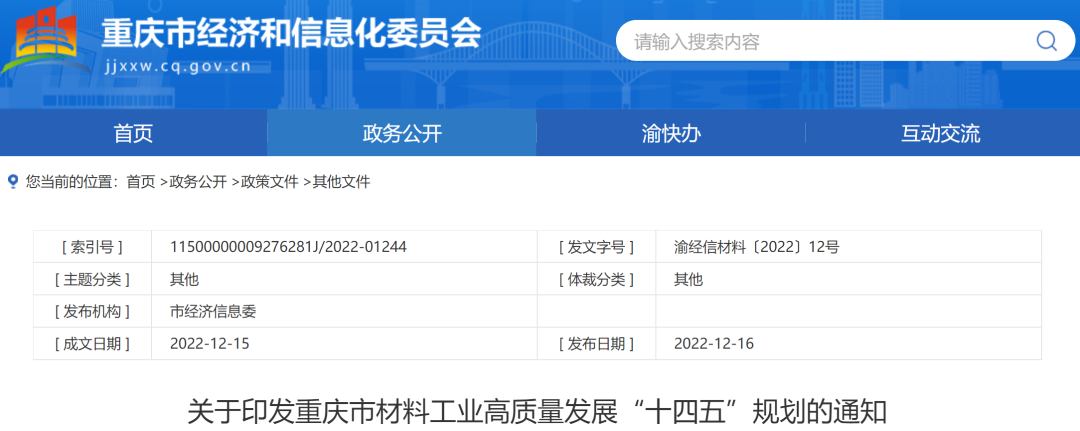Screen dimensions: 1080x431
Task: Click the 发布日期 label cell
Action: point(596,344)
